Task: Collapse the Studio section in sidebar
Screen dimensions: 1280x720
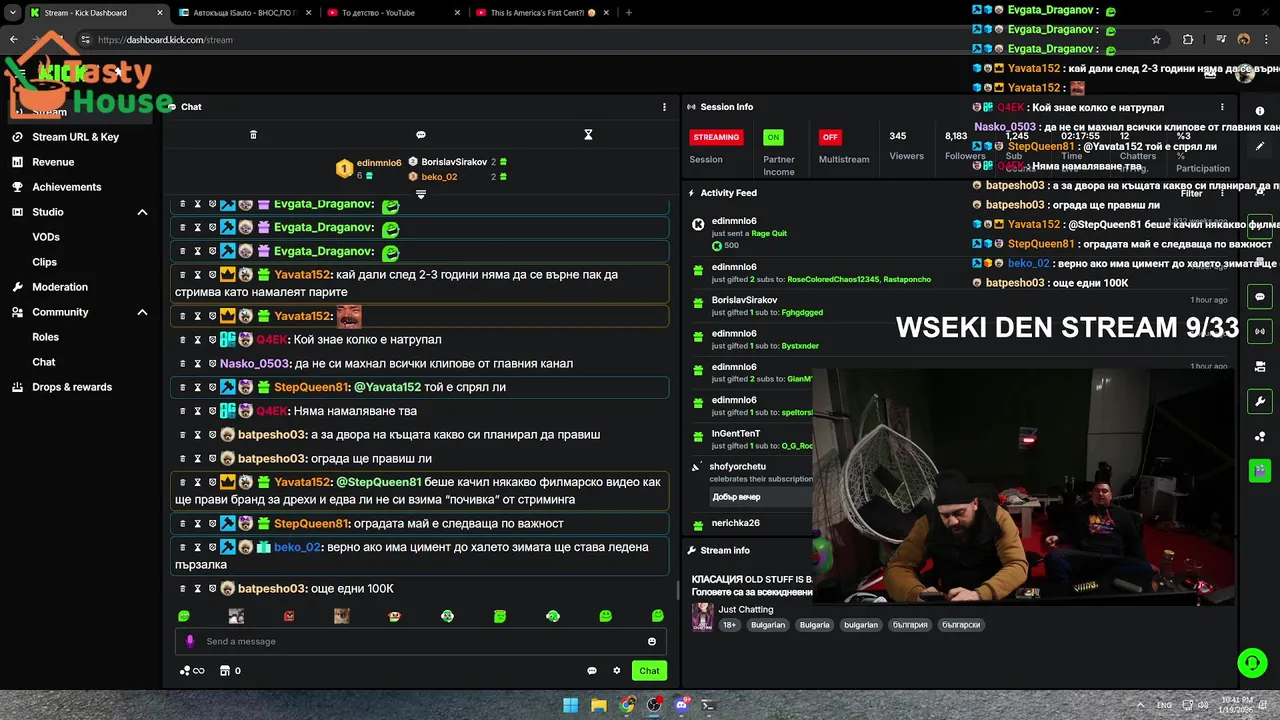Action: tap(142, 212)
